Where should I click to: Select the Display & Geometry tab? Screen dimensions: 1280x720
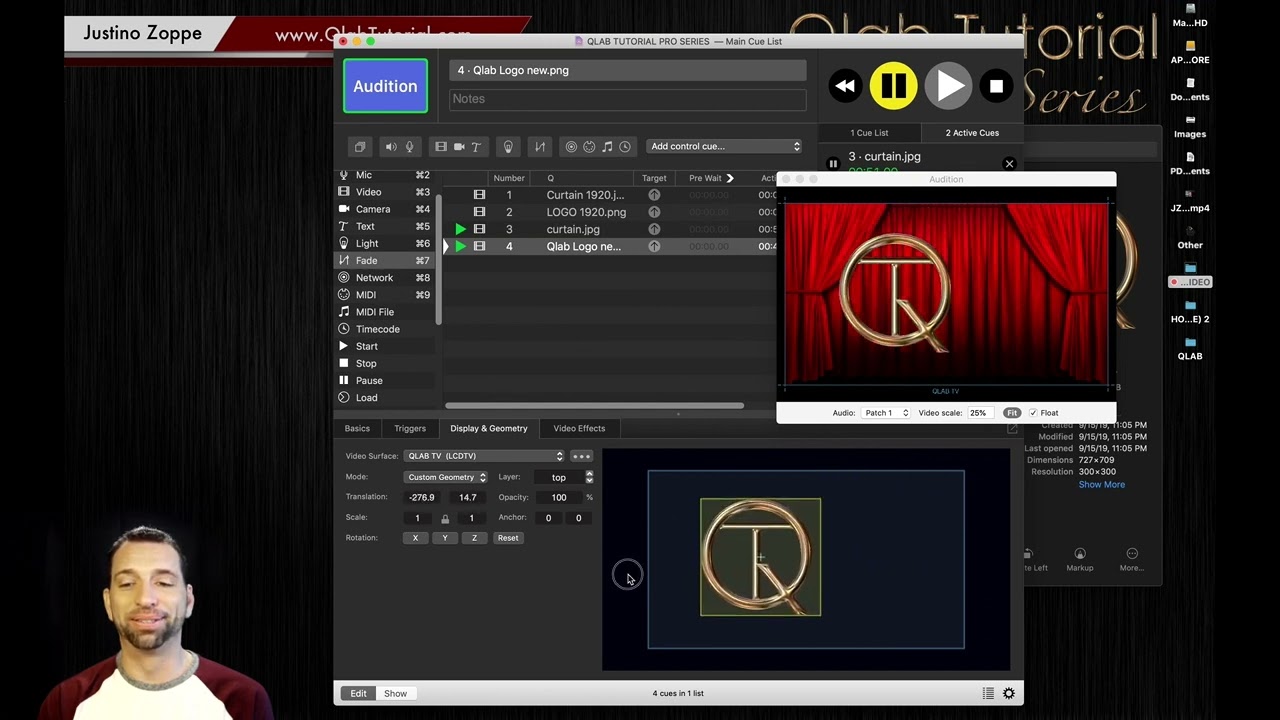click(x=488, y=428)
